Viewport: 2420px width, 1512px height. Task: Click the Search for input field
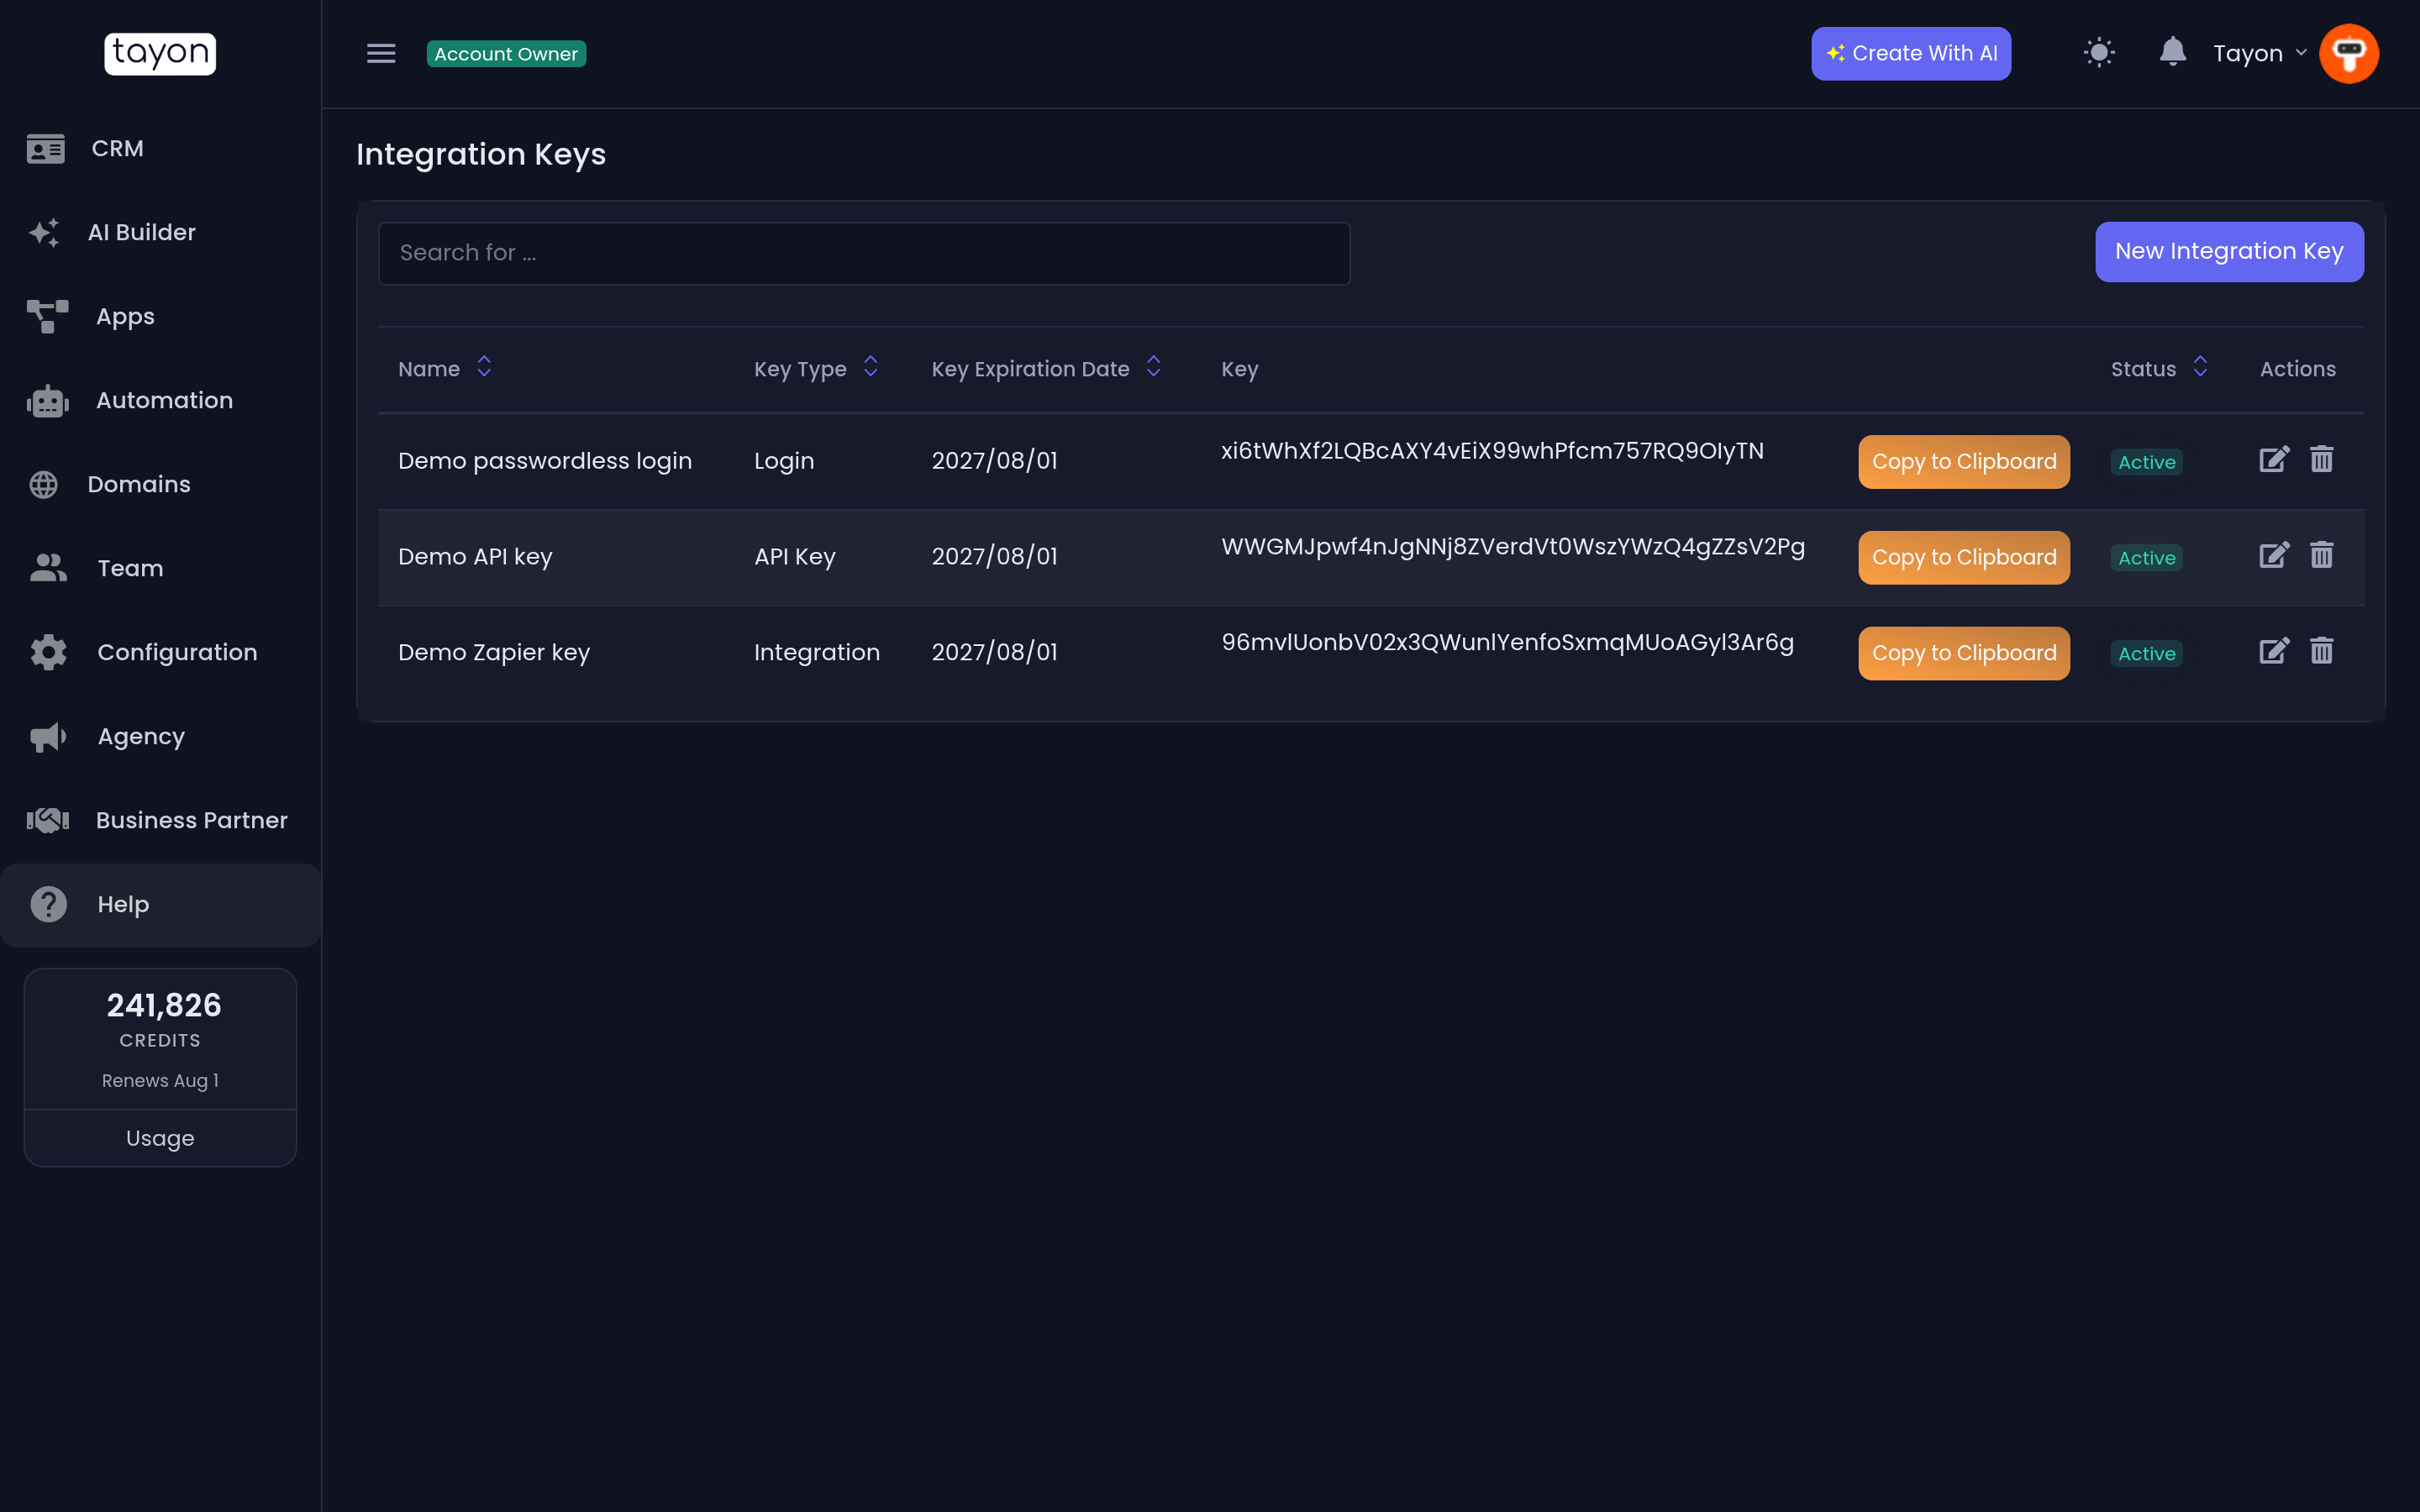pos(864,253)
